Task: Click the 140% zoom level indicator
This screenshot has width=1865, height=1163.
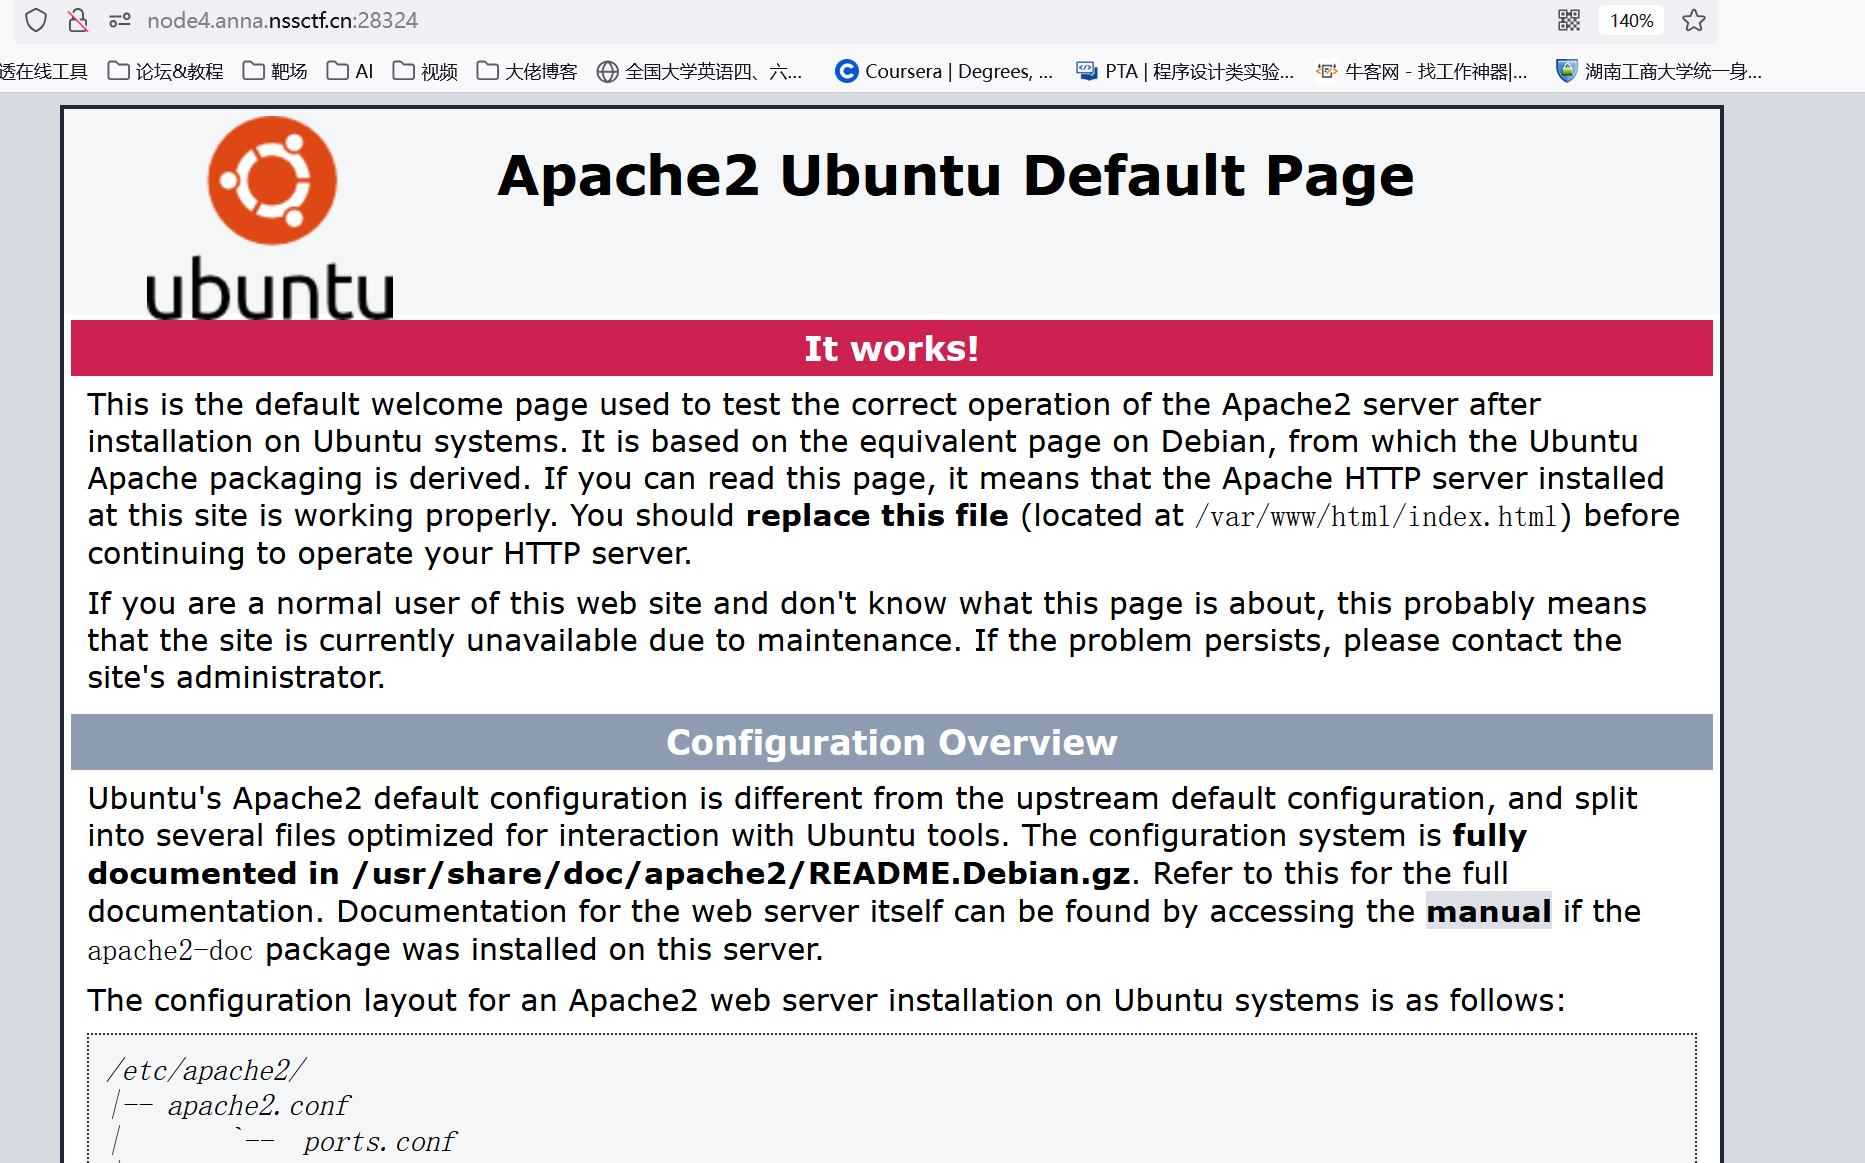Action: pyautogui.click(x=1631, y=20)
